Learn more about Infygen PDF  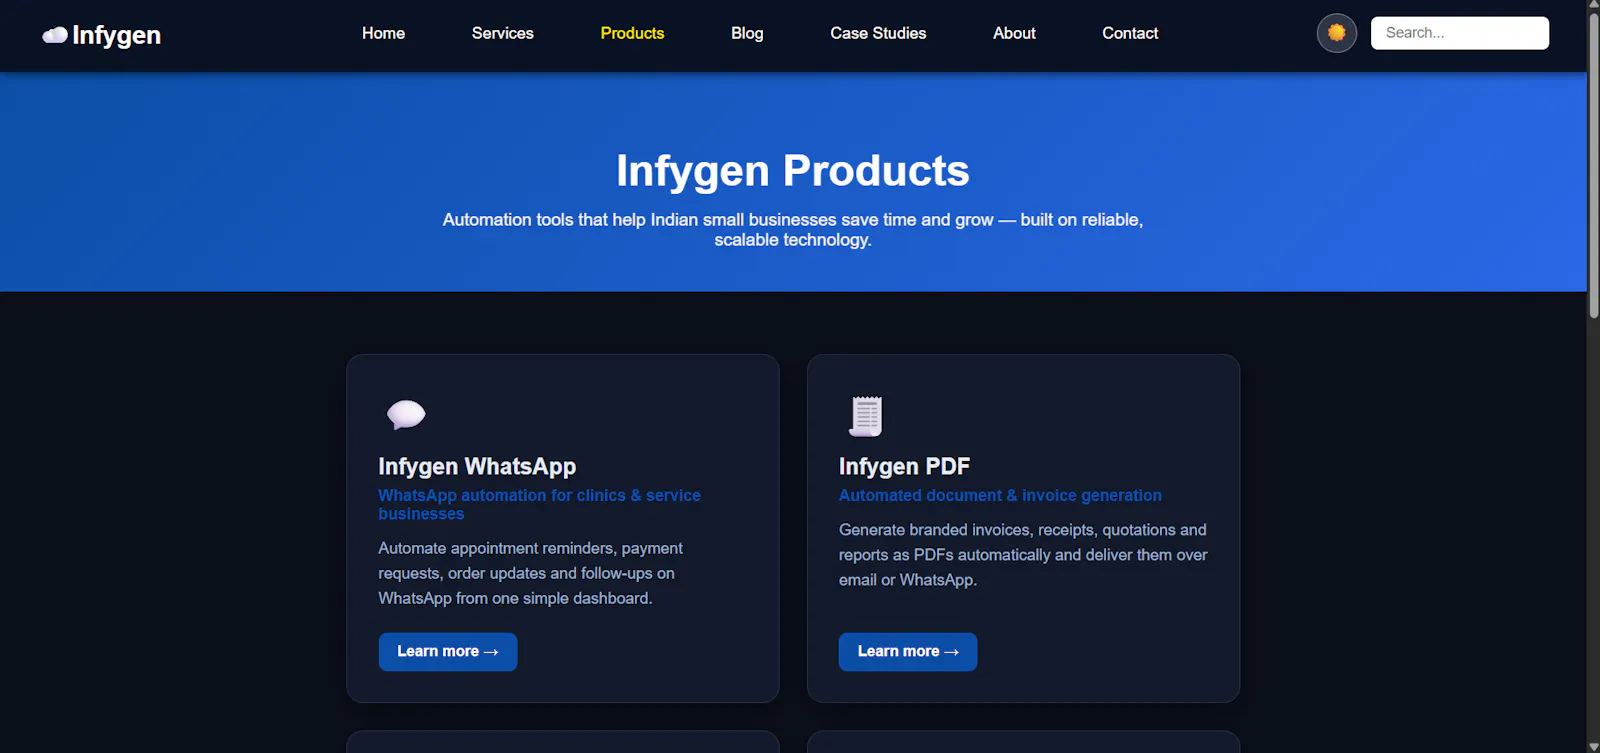[908, 651]
